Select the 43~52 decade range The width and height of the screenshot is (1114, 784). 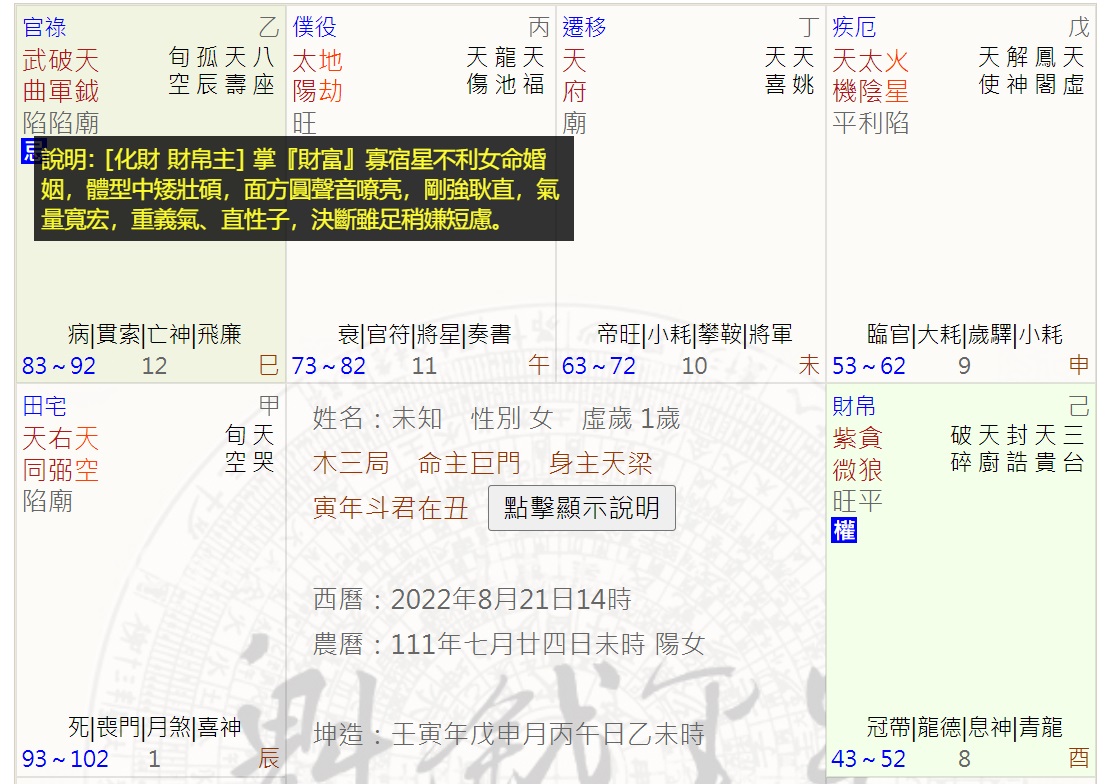click(869, 758)
